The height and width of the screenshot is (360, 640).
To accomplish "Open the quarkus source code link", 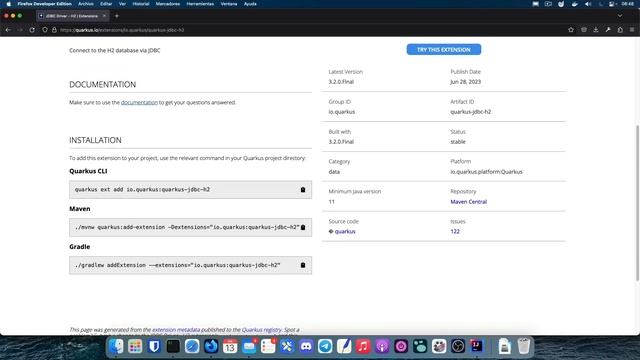I will click(x=345, y=231).
